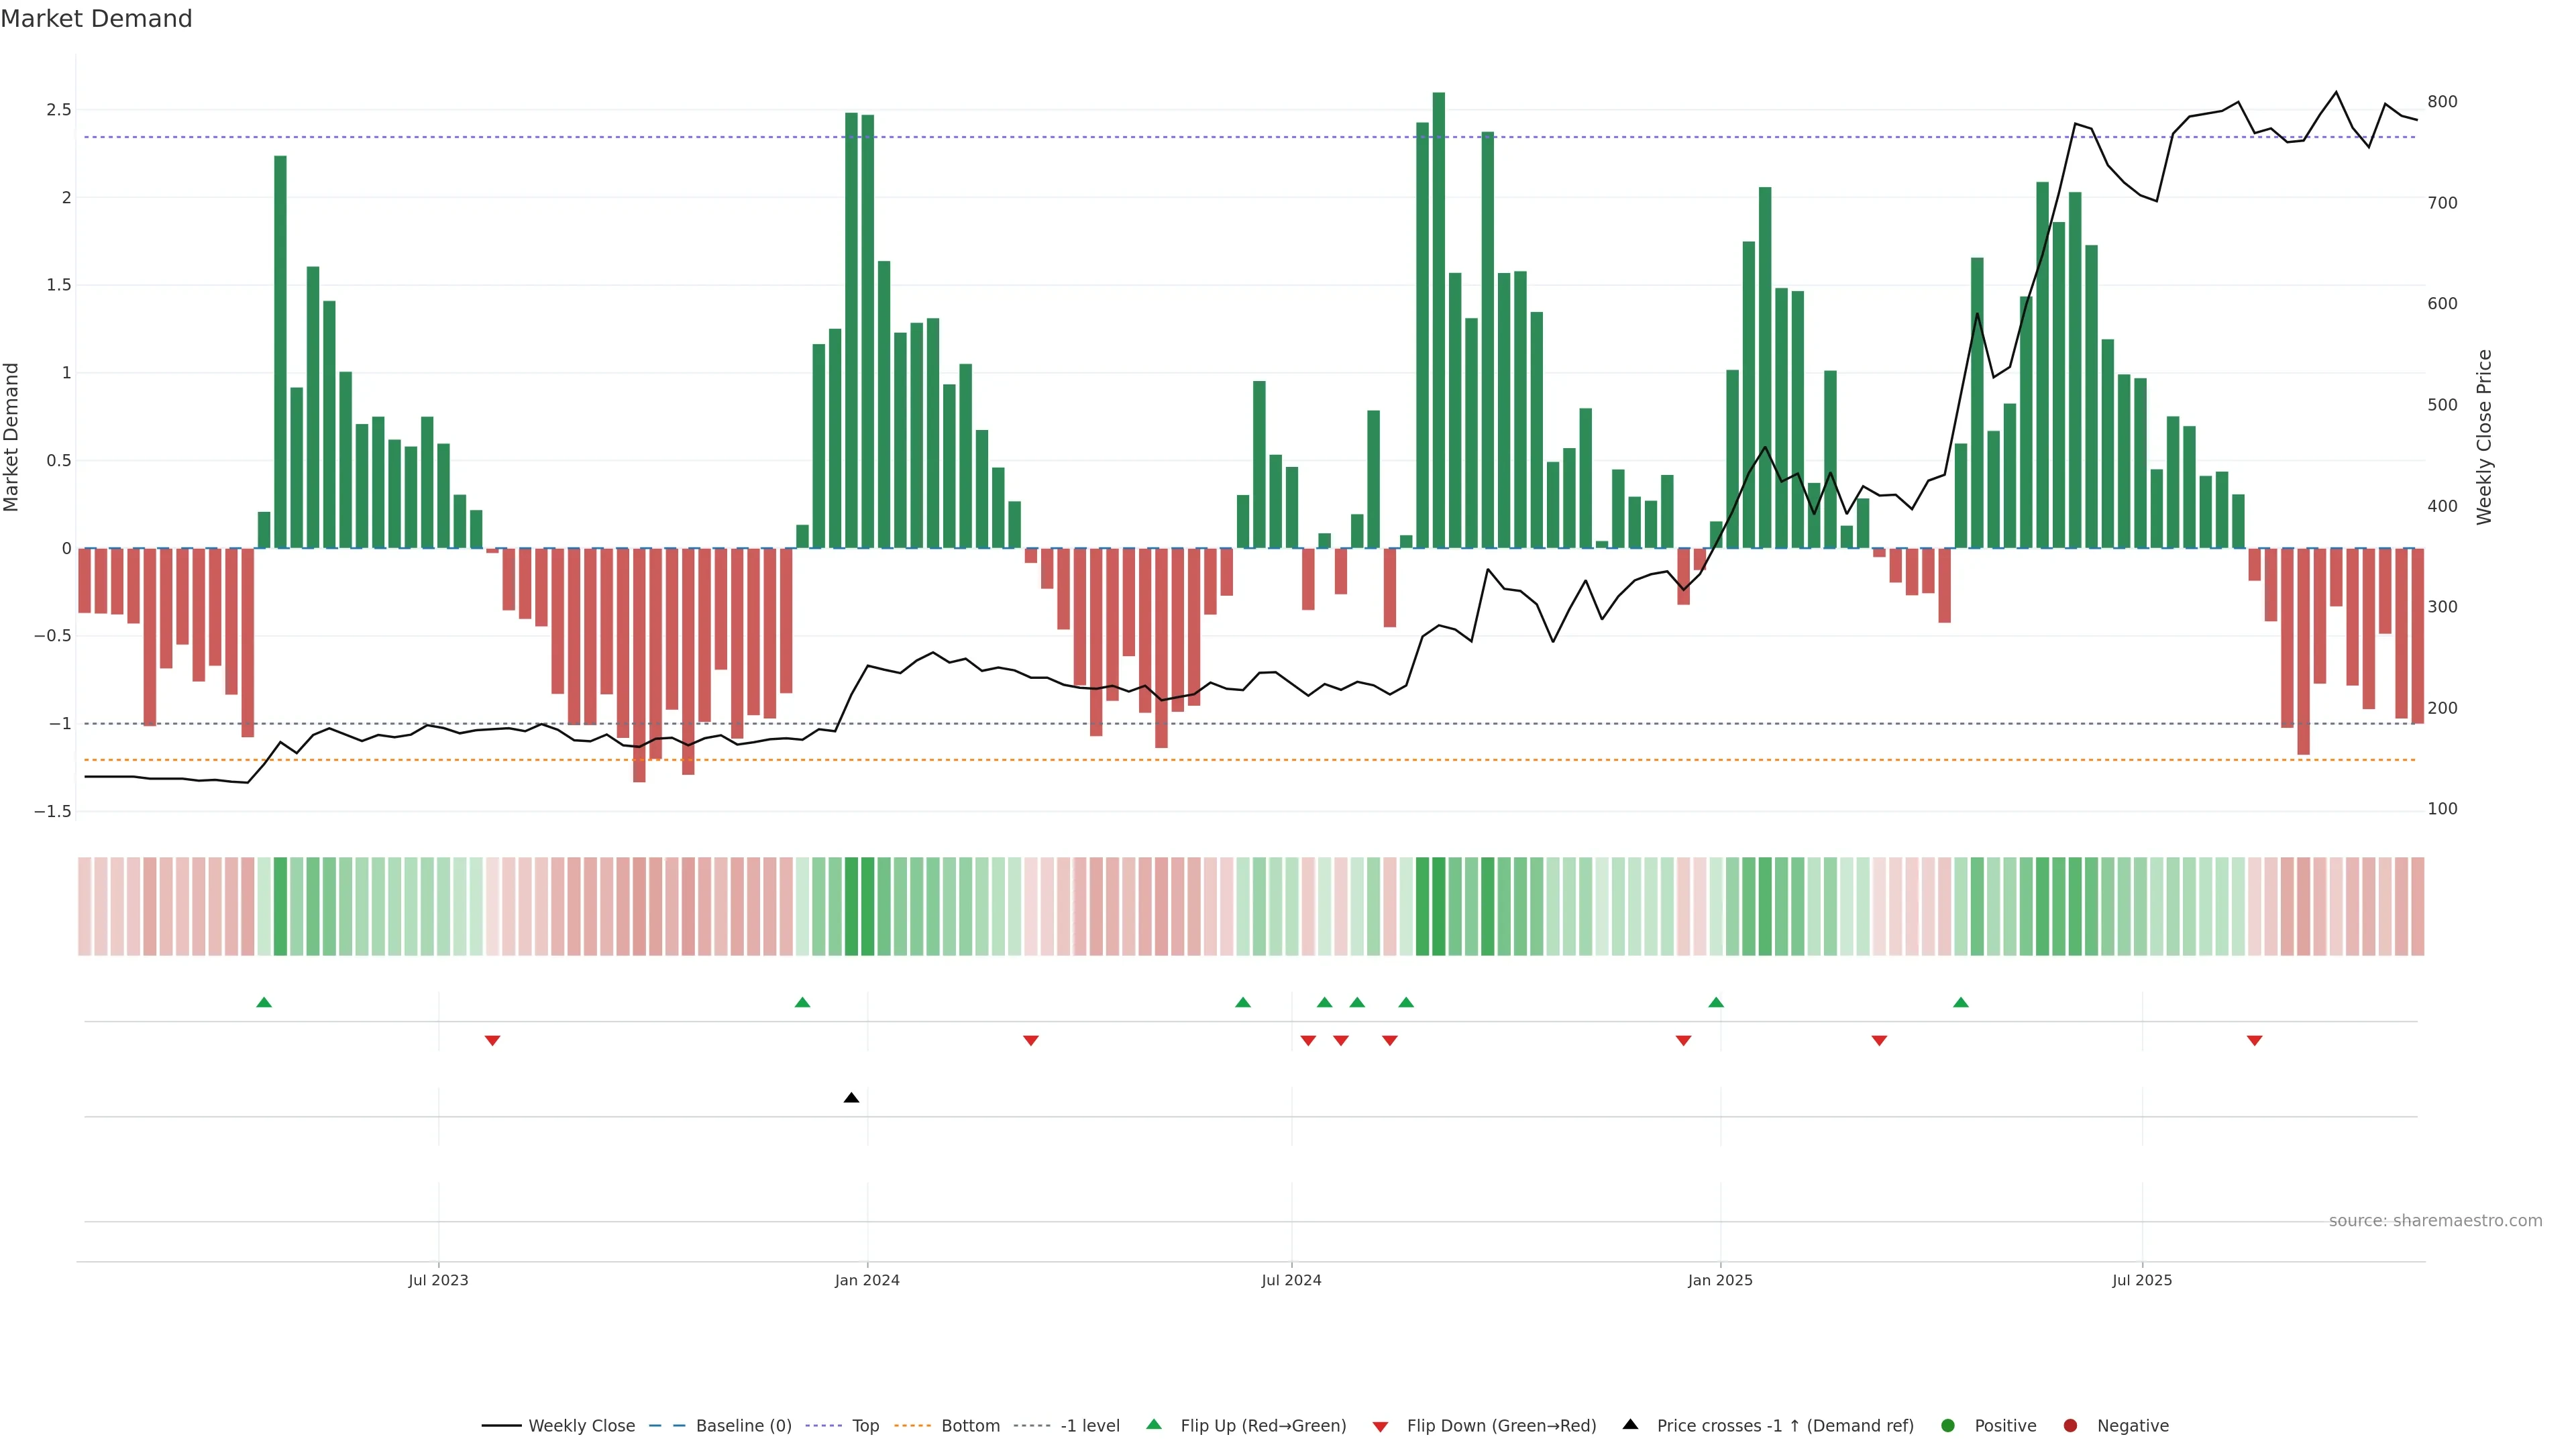Click the black triangle legend icon

1630,1425
